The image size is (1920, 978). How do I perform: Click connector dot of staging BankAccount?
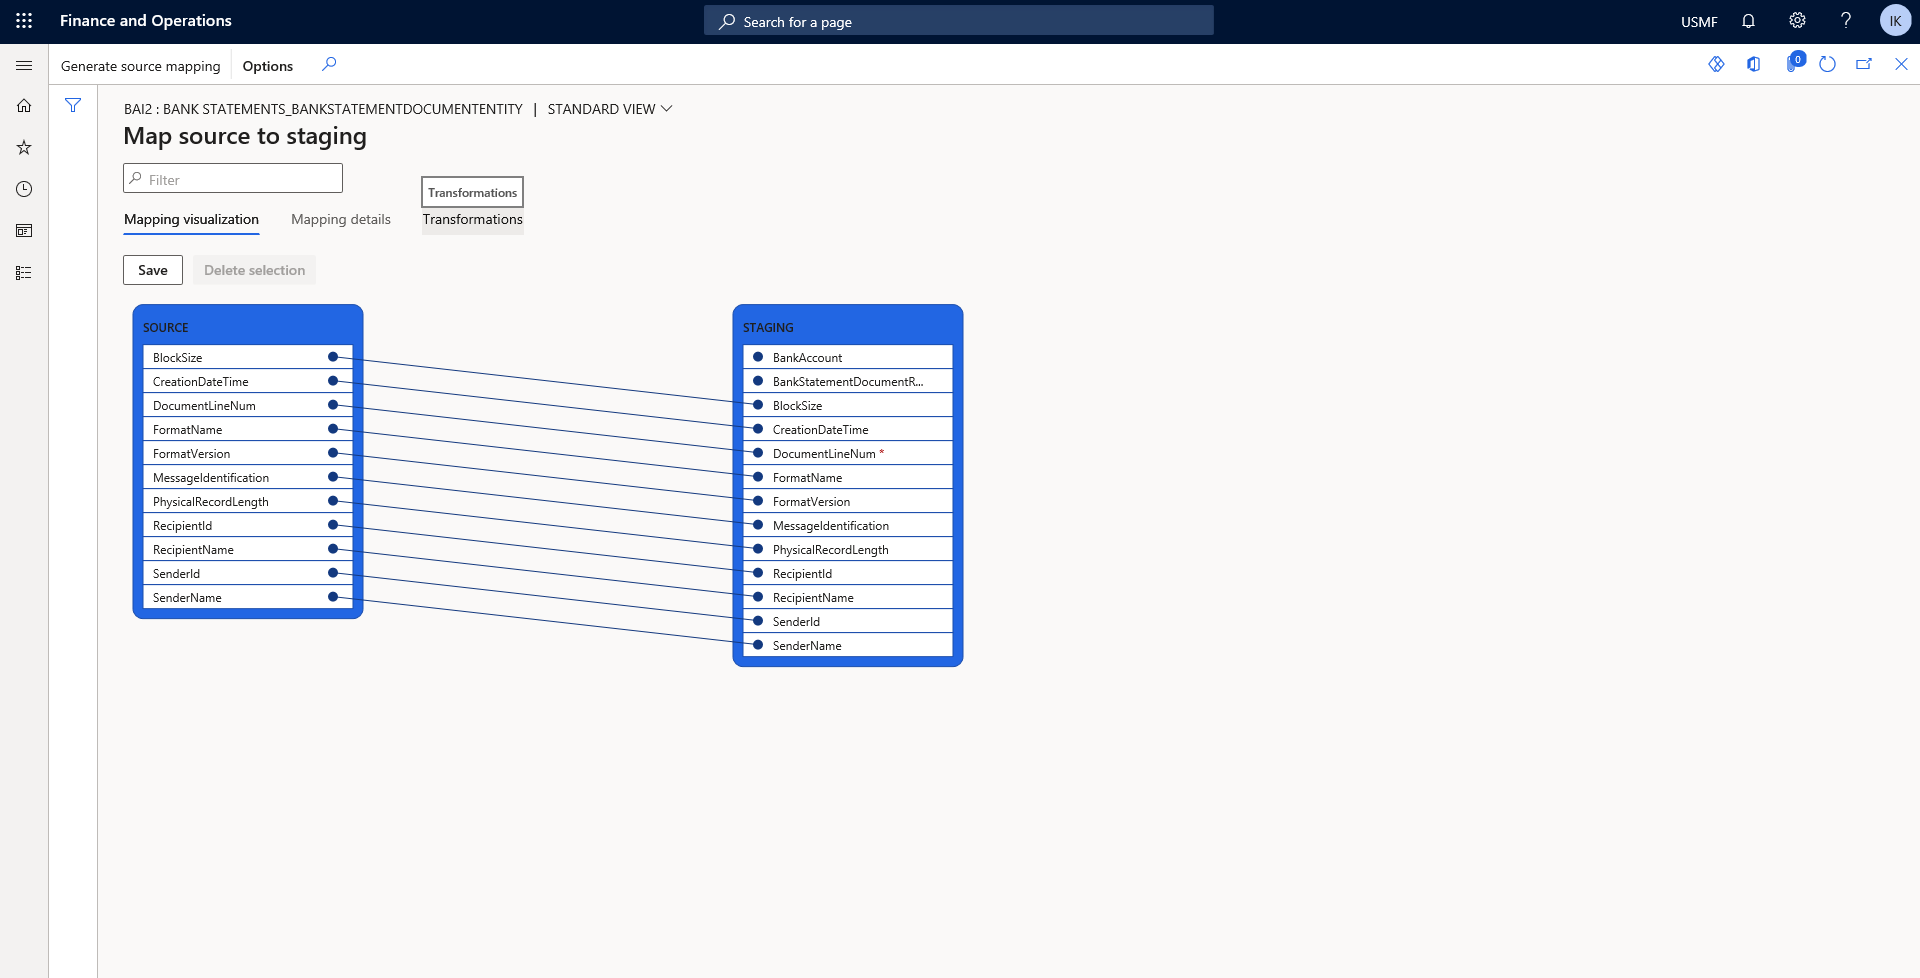click(x=758, y=357)
